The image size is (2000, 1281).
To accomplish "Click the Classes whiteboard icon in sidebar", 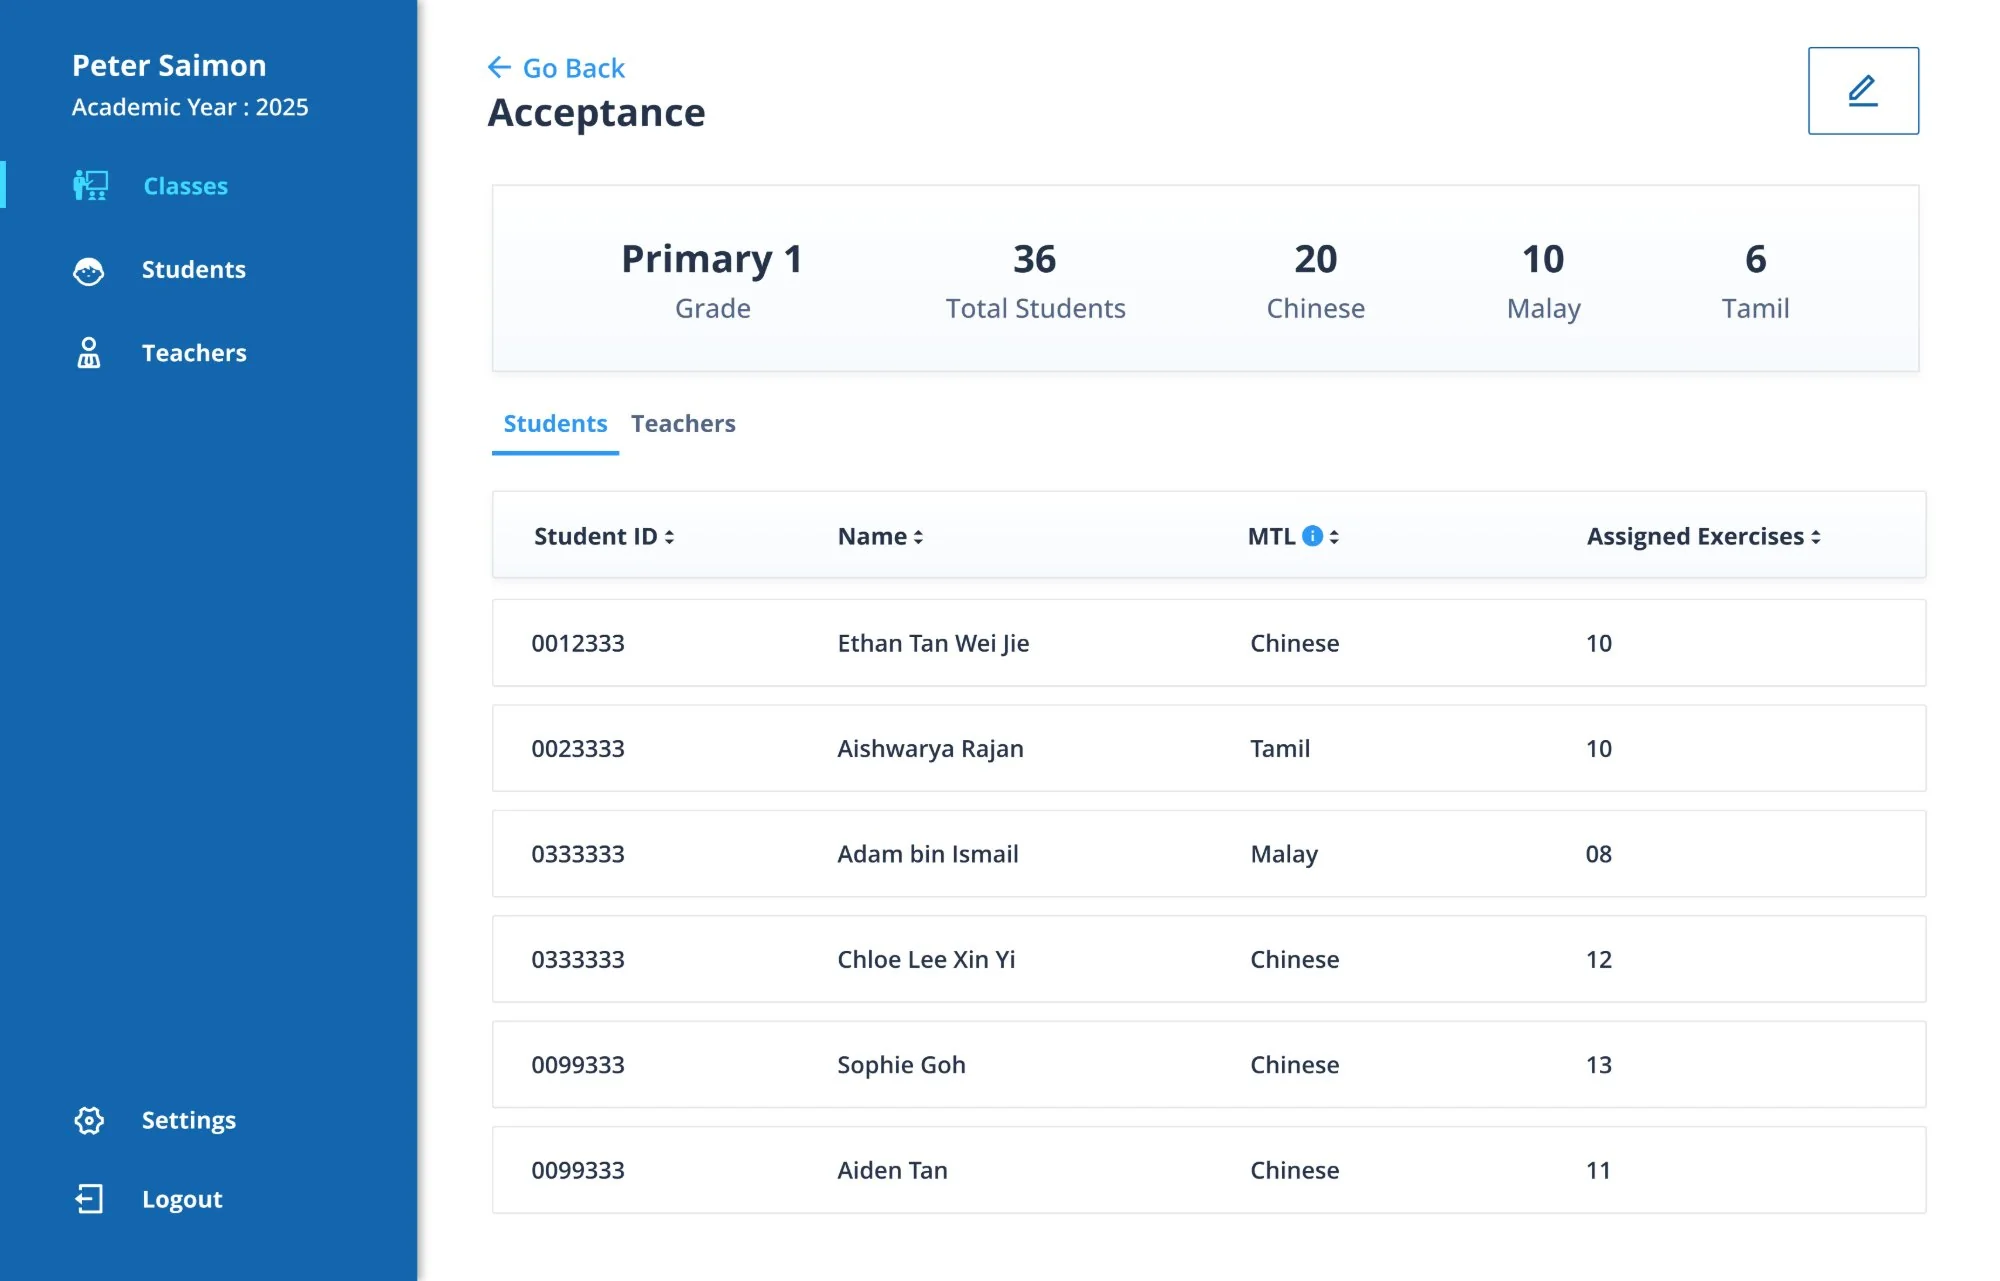I will pyautogui.click(x=90, y=185).
